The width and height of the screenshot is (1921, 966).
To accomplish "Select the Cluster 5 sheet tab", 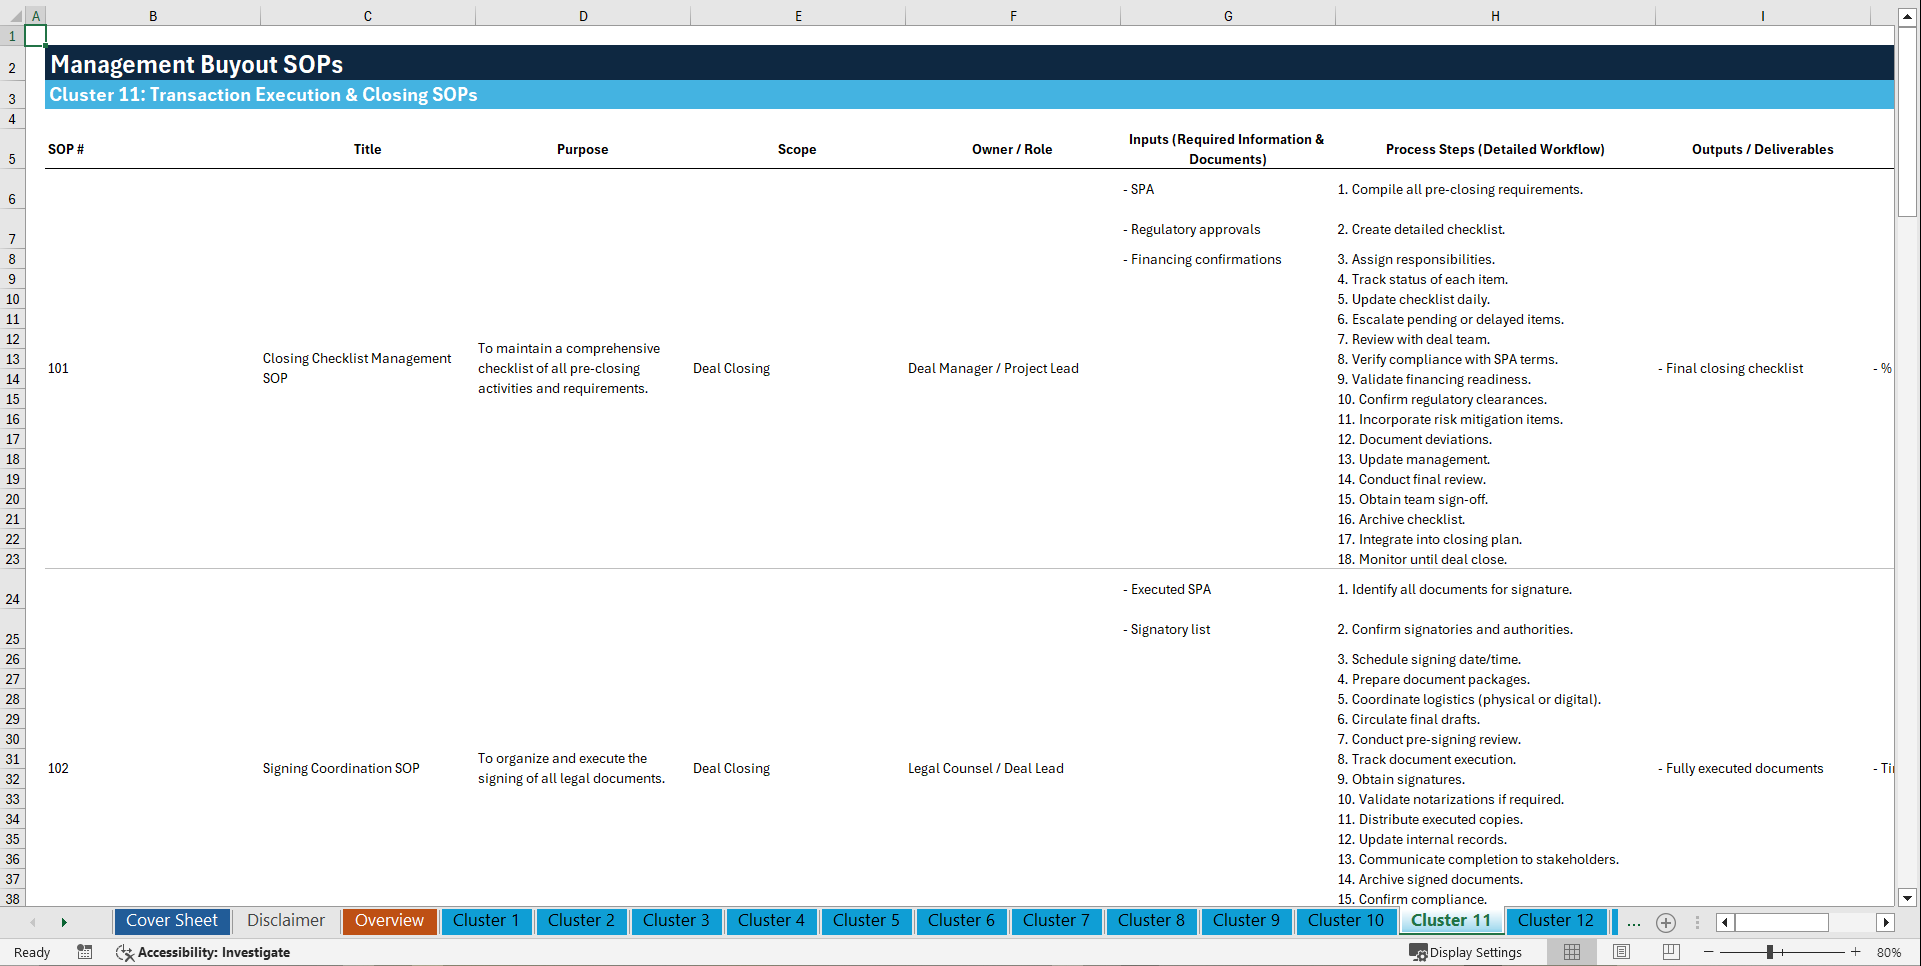I will pos(866,921).
